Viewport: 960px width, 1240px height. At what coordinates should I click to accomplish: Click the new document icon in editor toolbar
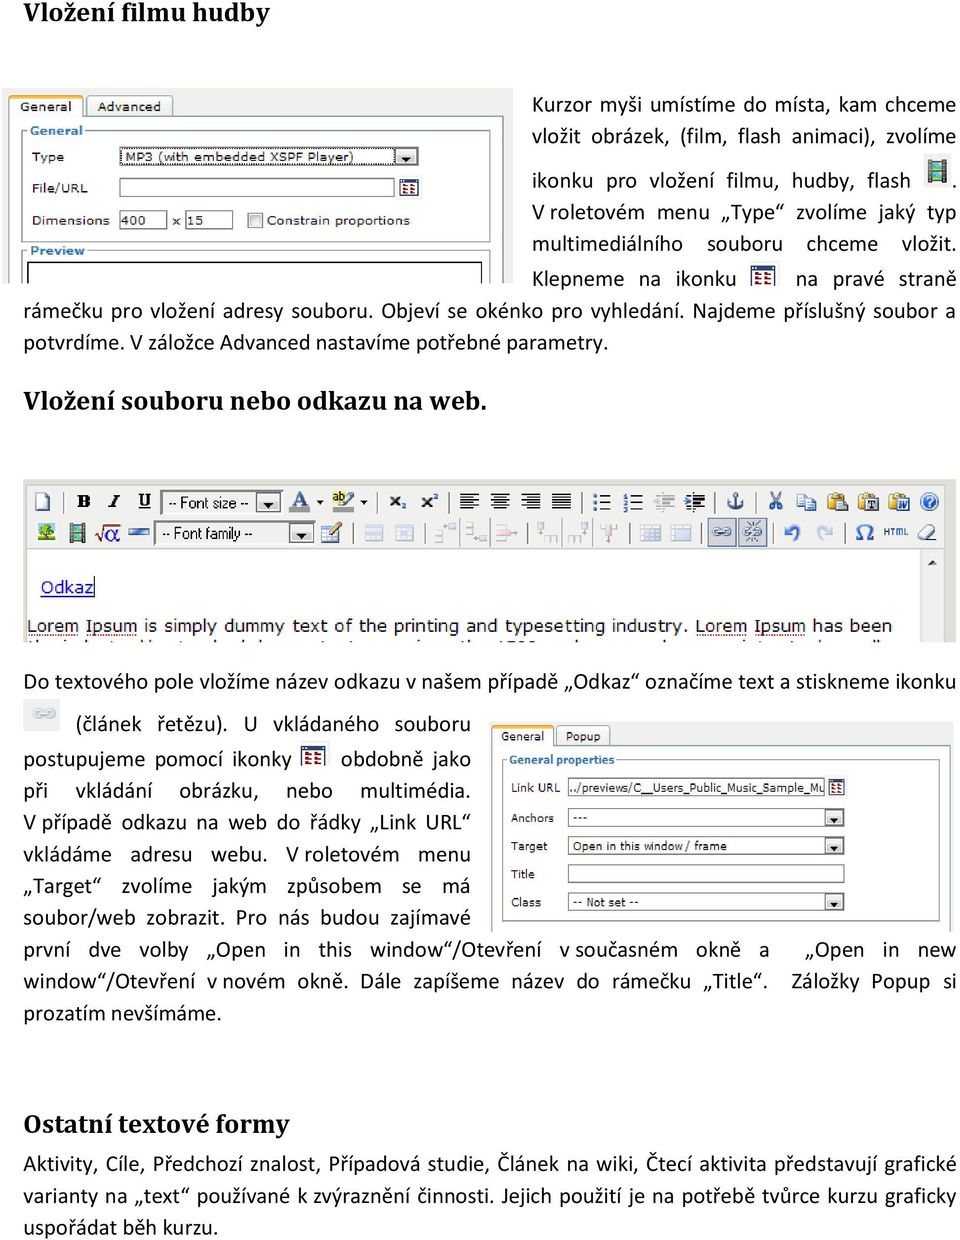click(42, 502)
